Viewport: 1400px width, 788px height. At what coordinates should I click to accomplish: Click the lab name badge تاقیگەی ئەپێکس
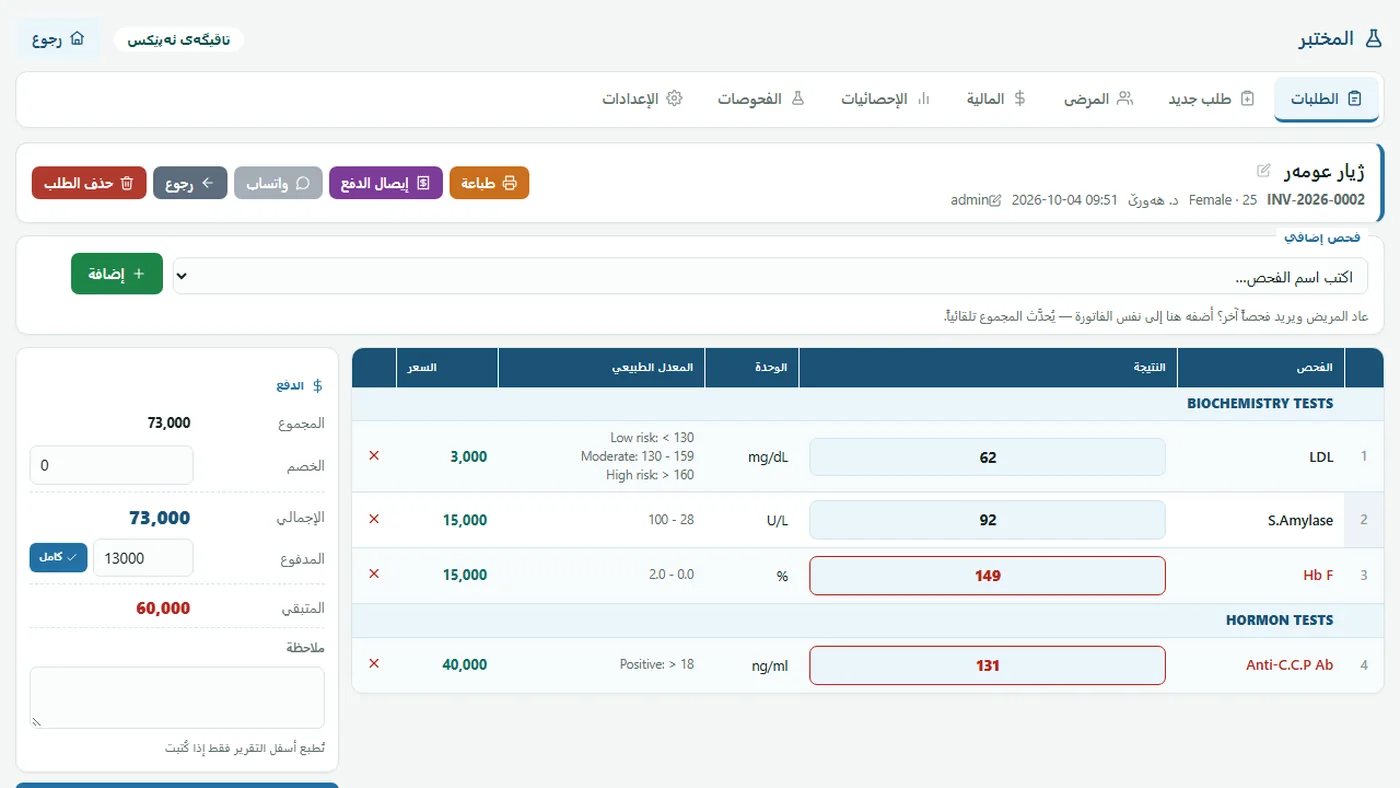(179, 40)
